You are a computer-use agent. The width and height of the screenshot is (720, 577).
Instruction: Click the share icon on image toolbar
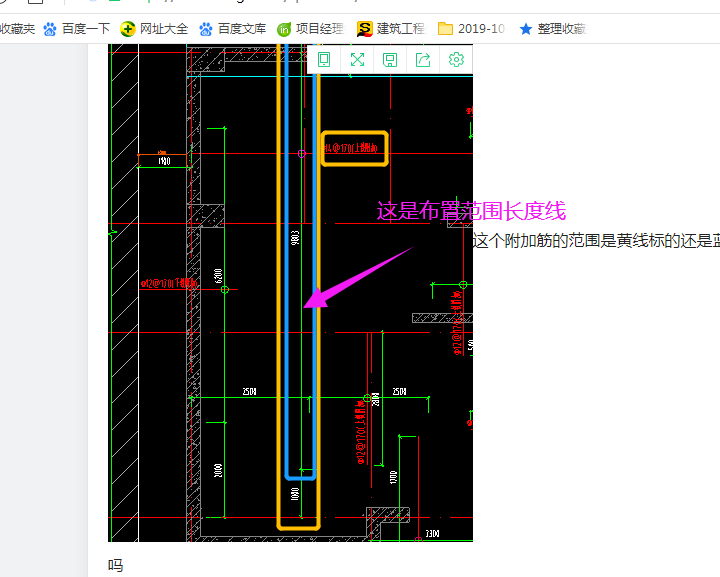423,60
